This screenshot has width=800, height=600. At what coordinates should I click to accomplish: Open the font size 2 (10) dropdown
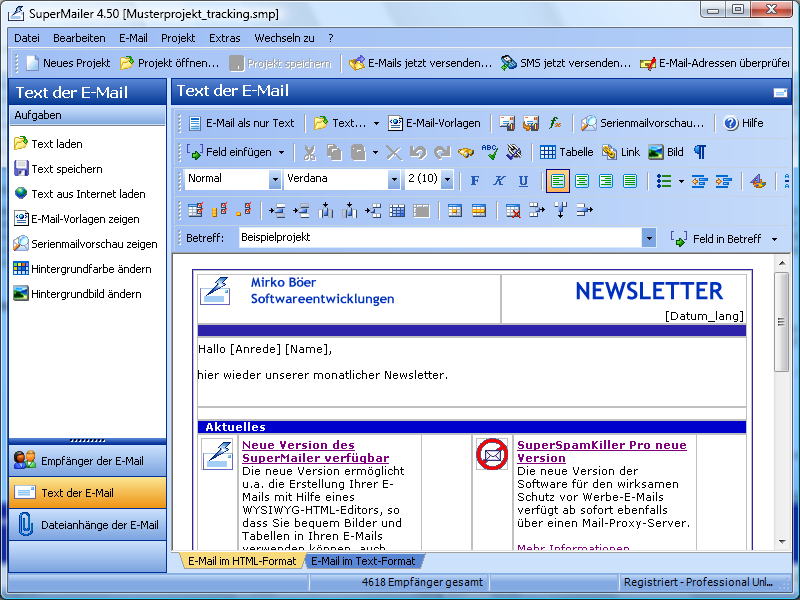click(447, 179)
